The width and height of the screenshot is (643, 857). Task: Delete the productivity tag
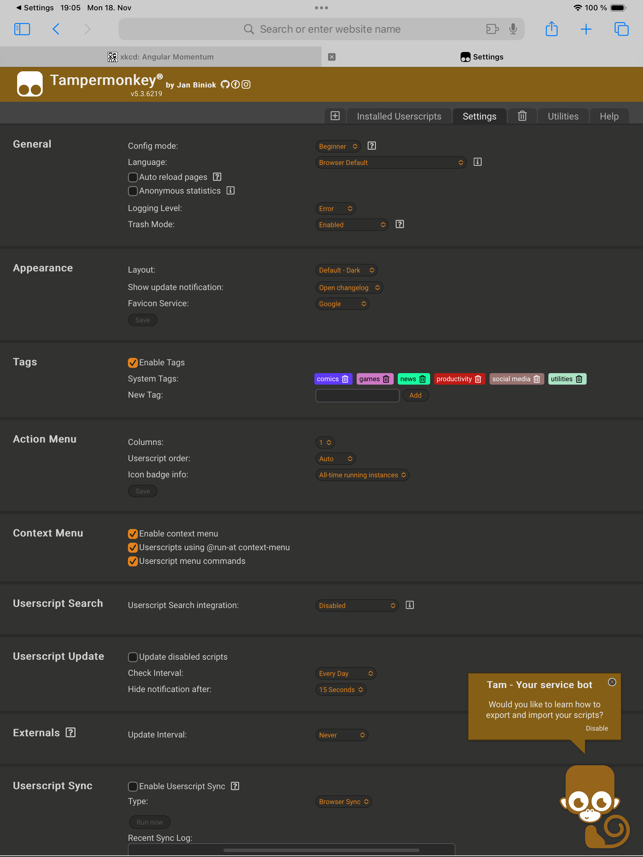pos(478,379)
